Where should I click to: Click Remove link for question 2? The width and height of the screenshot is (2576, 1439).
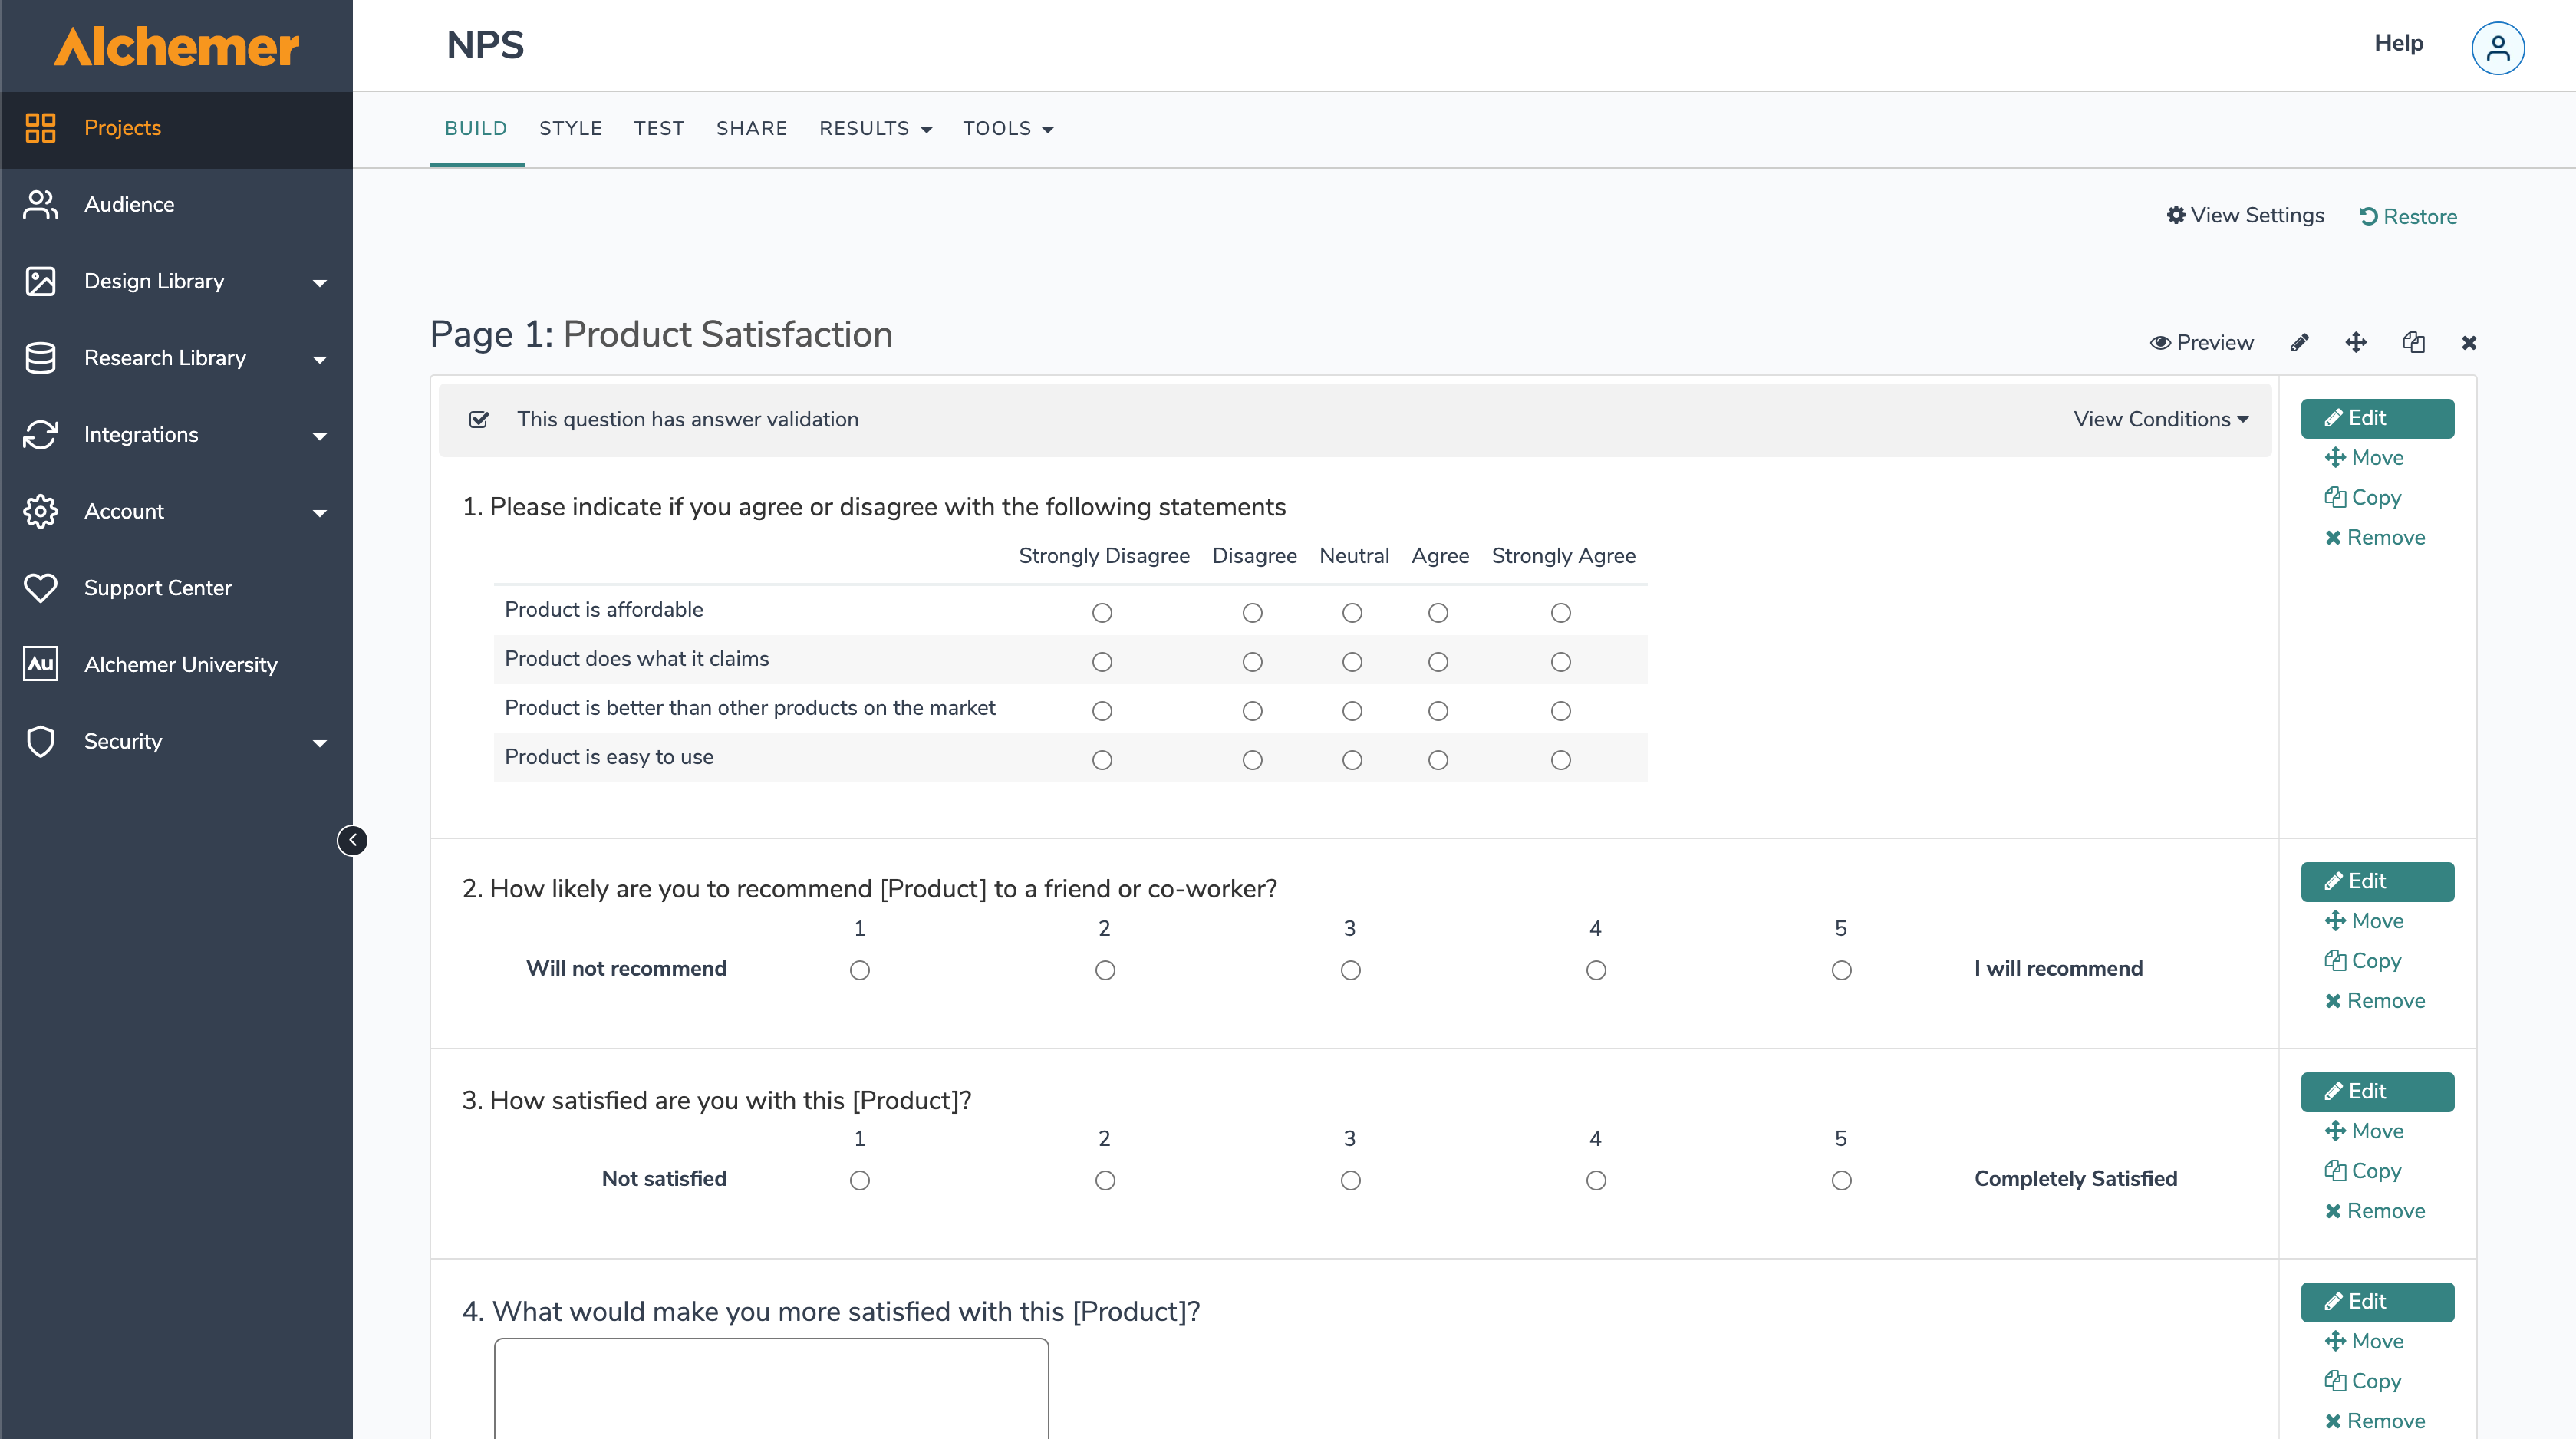2375,1001
